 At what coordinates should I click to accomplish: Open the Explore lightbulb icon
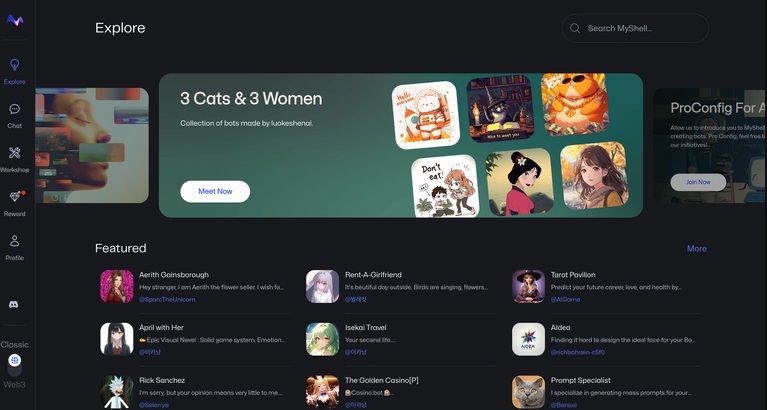click(x=15, y=65)
